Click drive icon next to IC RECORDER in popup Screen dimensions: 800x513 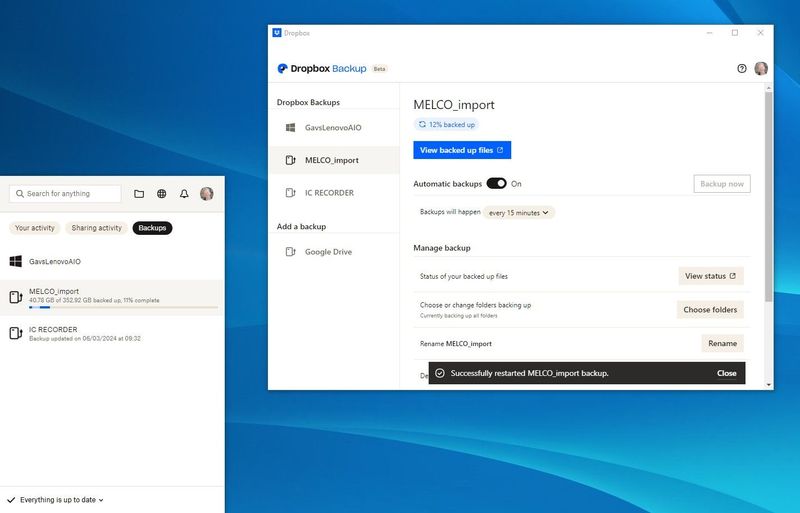[x=16, y=333]
